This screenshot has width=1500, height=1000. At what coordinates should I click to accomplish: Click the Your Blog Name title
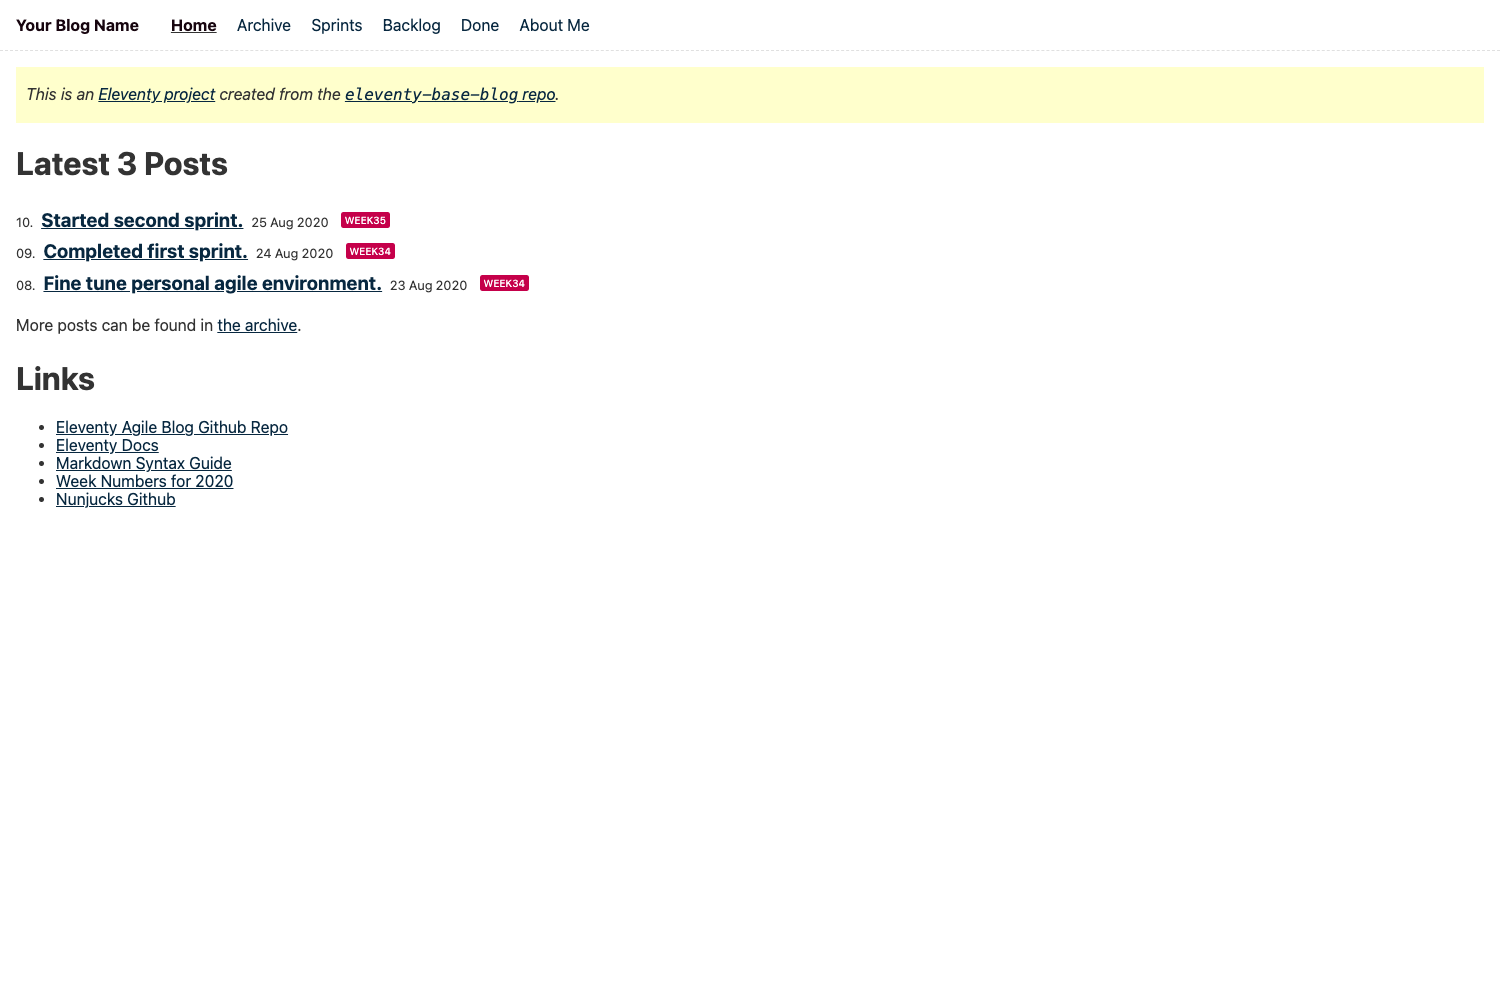point(78,25)
